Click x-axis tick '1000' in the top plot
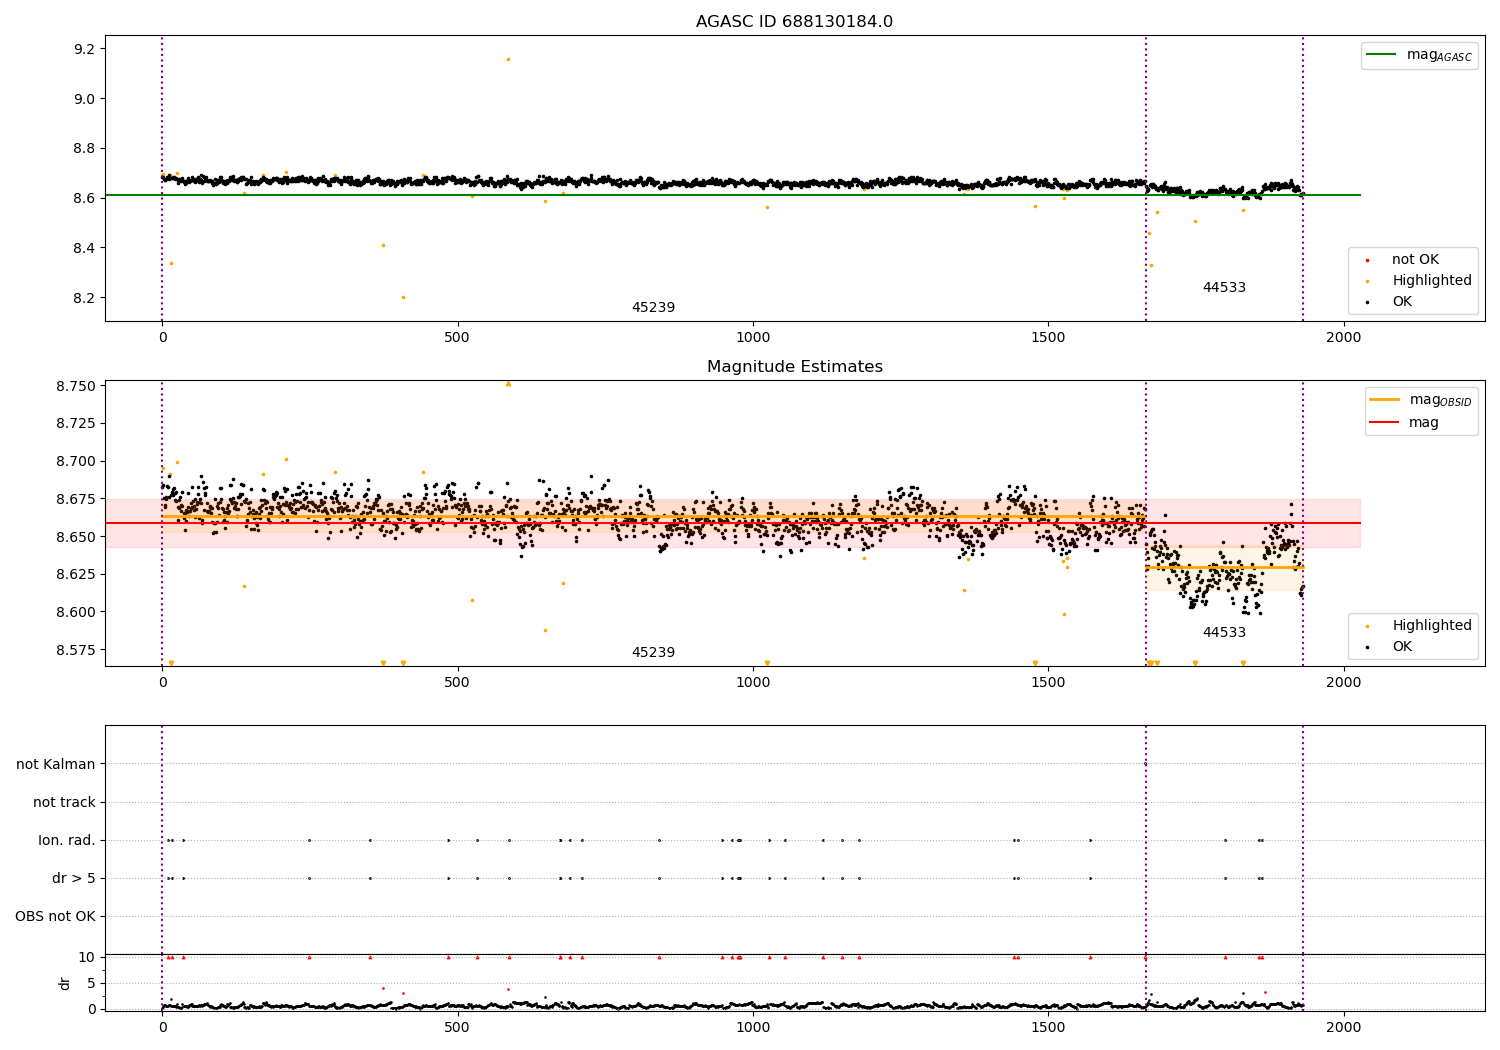Screen dimensions: 1500x1050 [753, 337]
